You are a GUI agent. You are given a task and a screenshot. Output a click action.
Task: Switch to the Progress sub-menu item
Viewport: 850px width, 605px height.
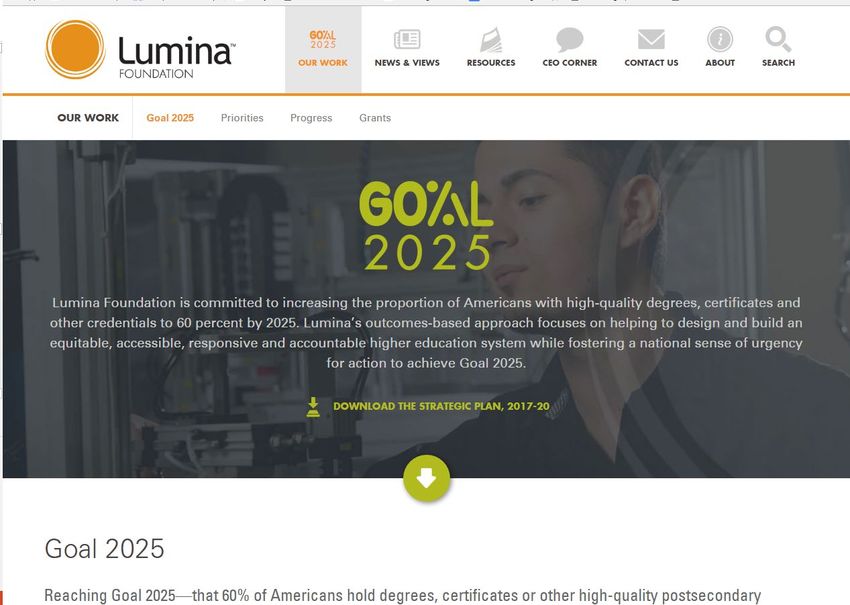(x=311, y=118)
